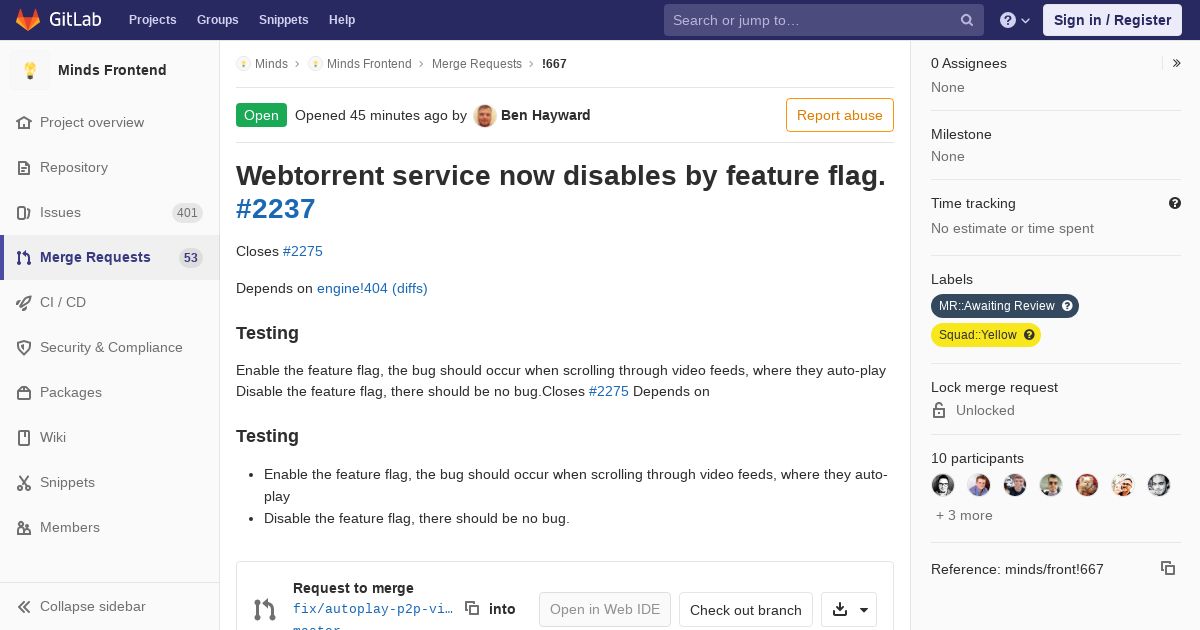Click the Issues sidebar icon
This screenshot has width=1200, height=630.
24,212
